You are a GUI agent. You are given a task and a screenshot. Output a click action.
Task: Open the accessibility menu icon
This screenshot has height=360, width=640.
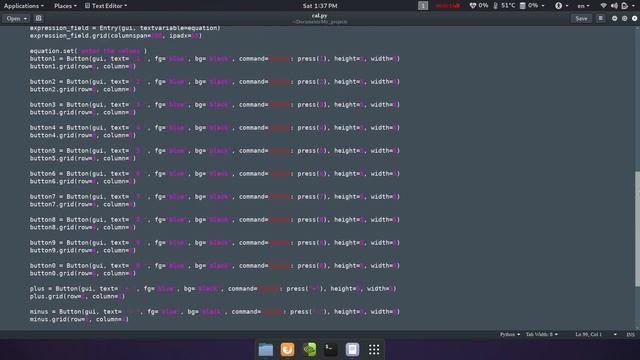click(x=558, y=6)
